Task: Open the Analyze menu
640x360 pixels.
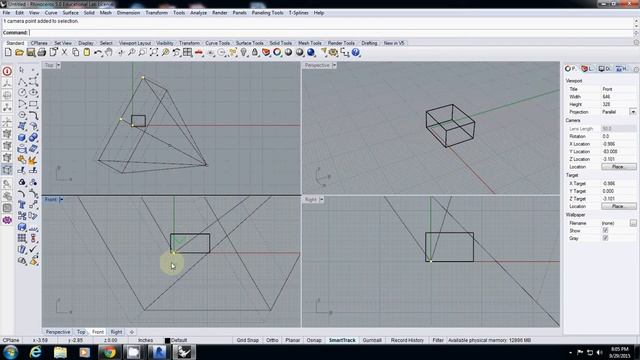Action: pos(199,13)
